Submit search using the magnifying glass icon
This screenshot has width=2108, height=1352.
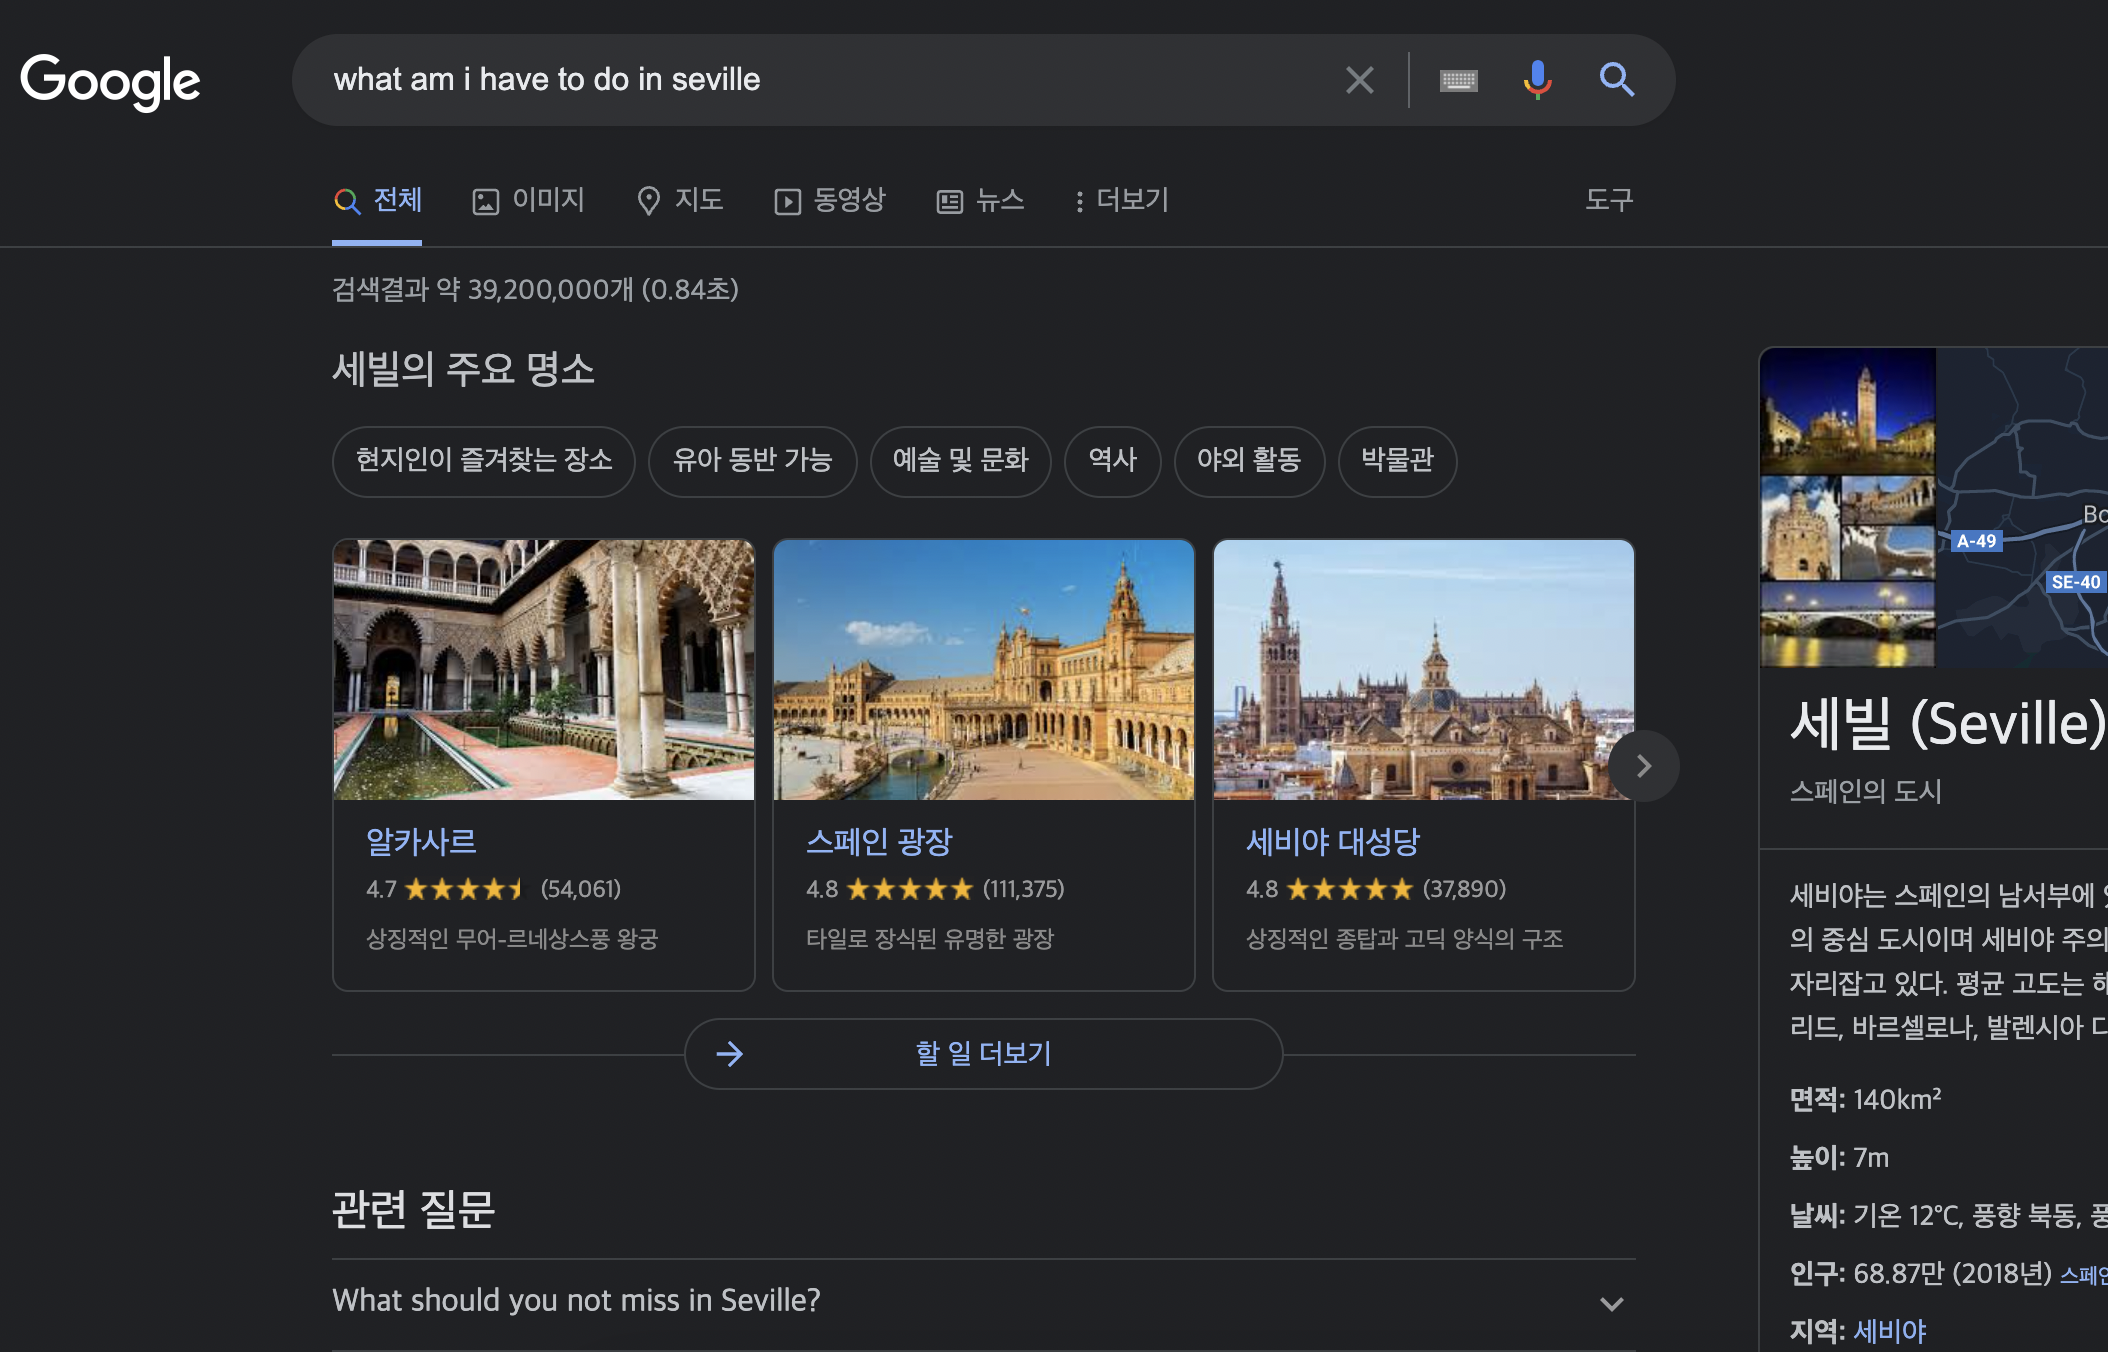coord(1616,80)
